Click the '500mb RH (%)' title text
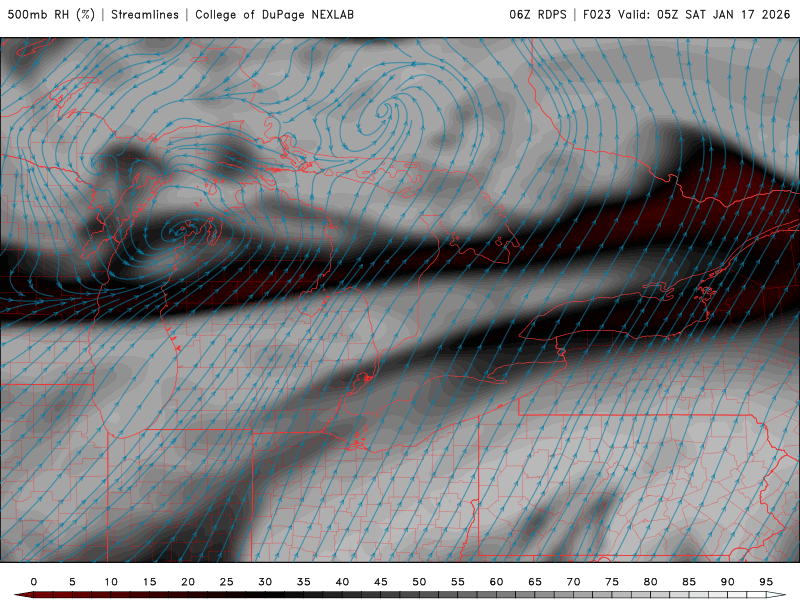The width and height of the screenshot is (800, 600). coord(51,14)
